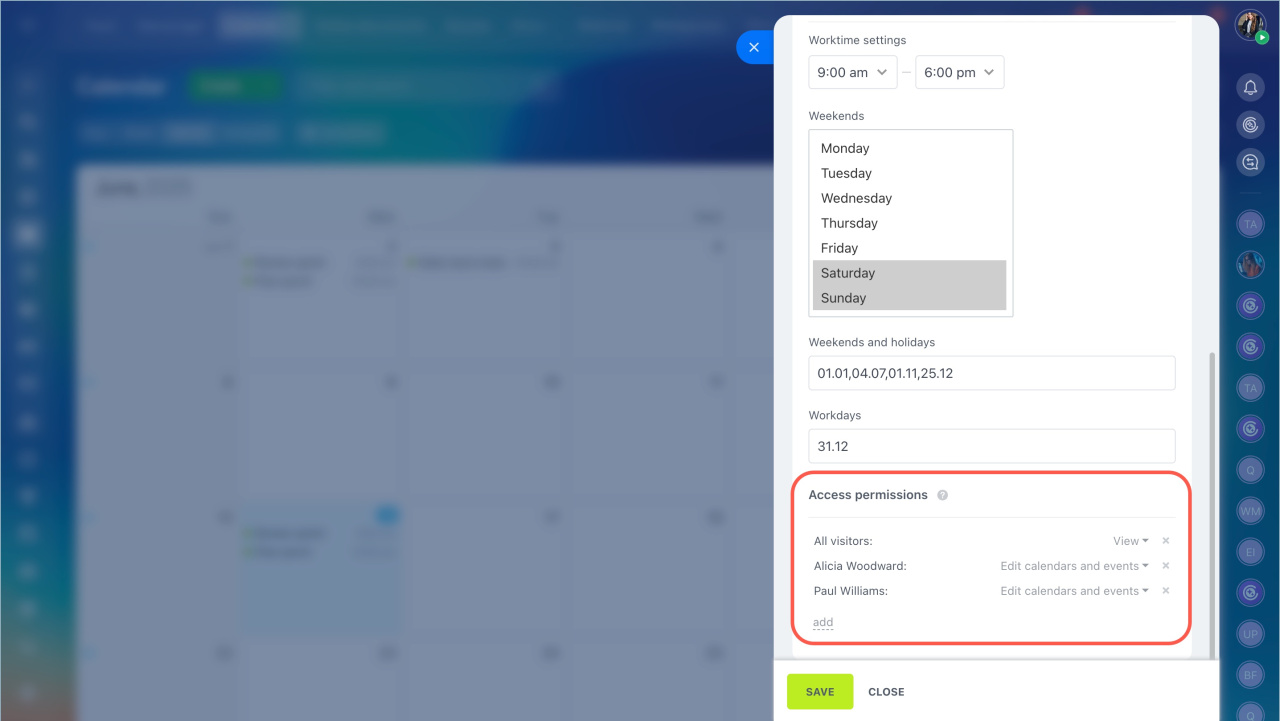The height and width of the screenshot is (721, 1280).
Task: Click the green SAVE button
Action: (819, 692)
